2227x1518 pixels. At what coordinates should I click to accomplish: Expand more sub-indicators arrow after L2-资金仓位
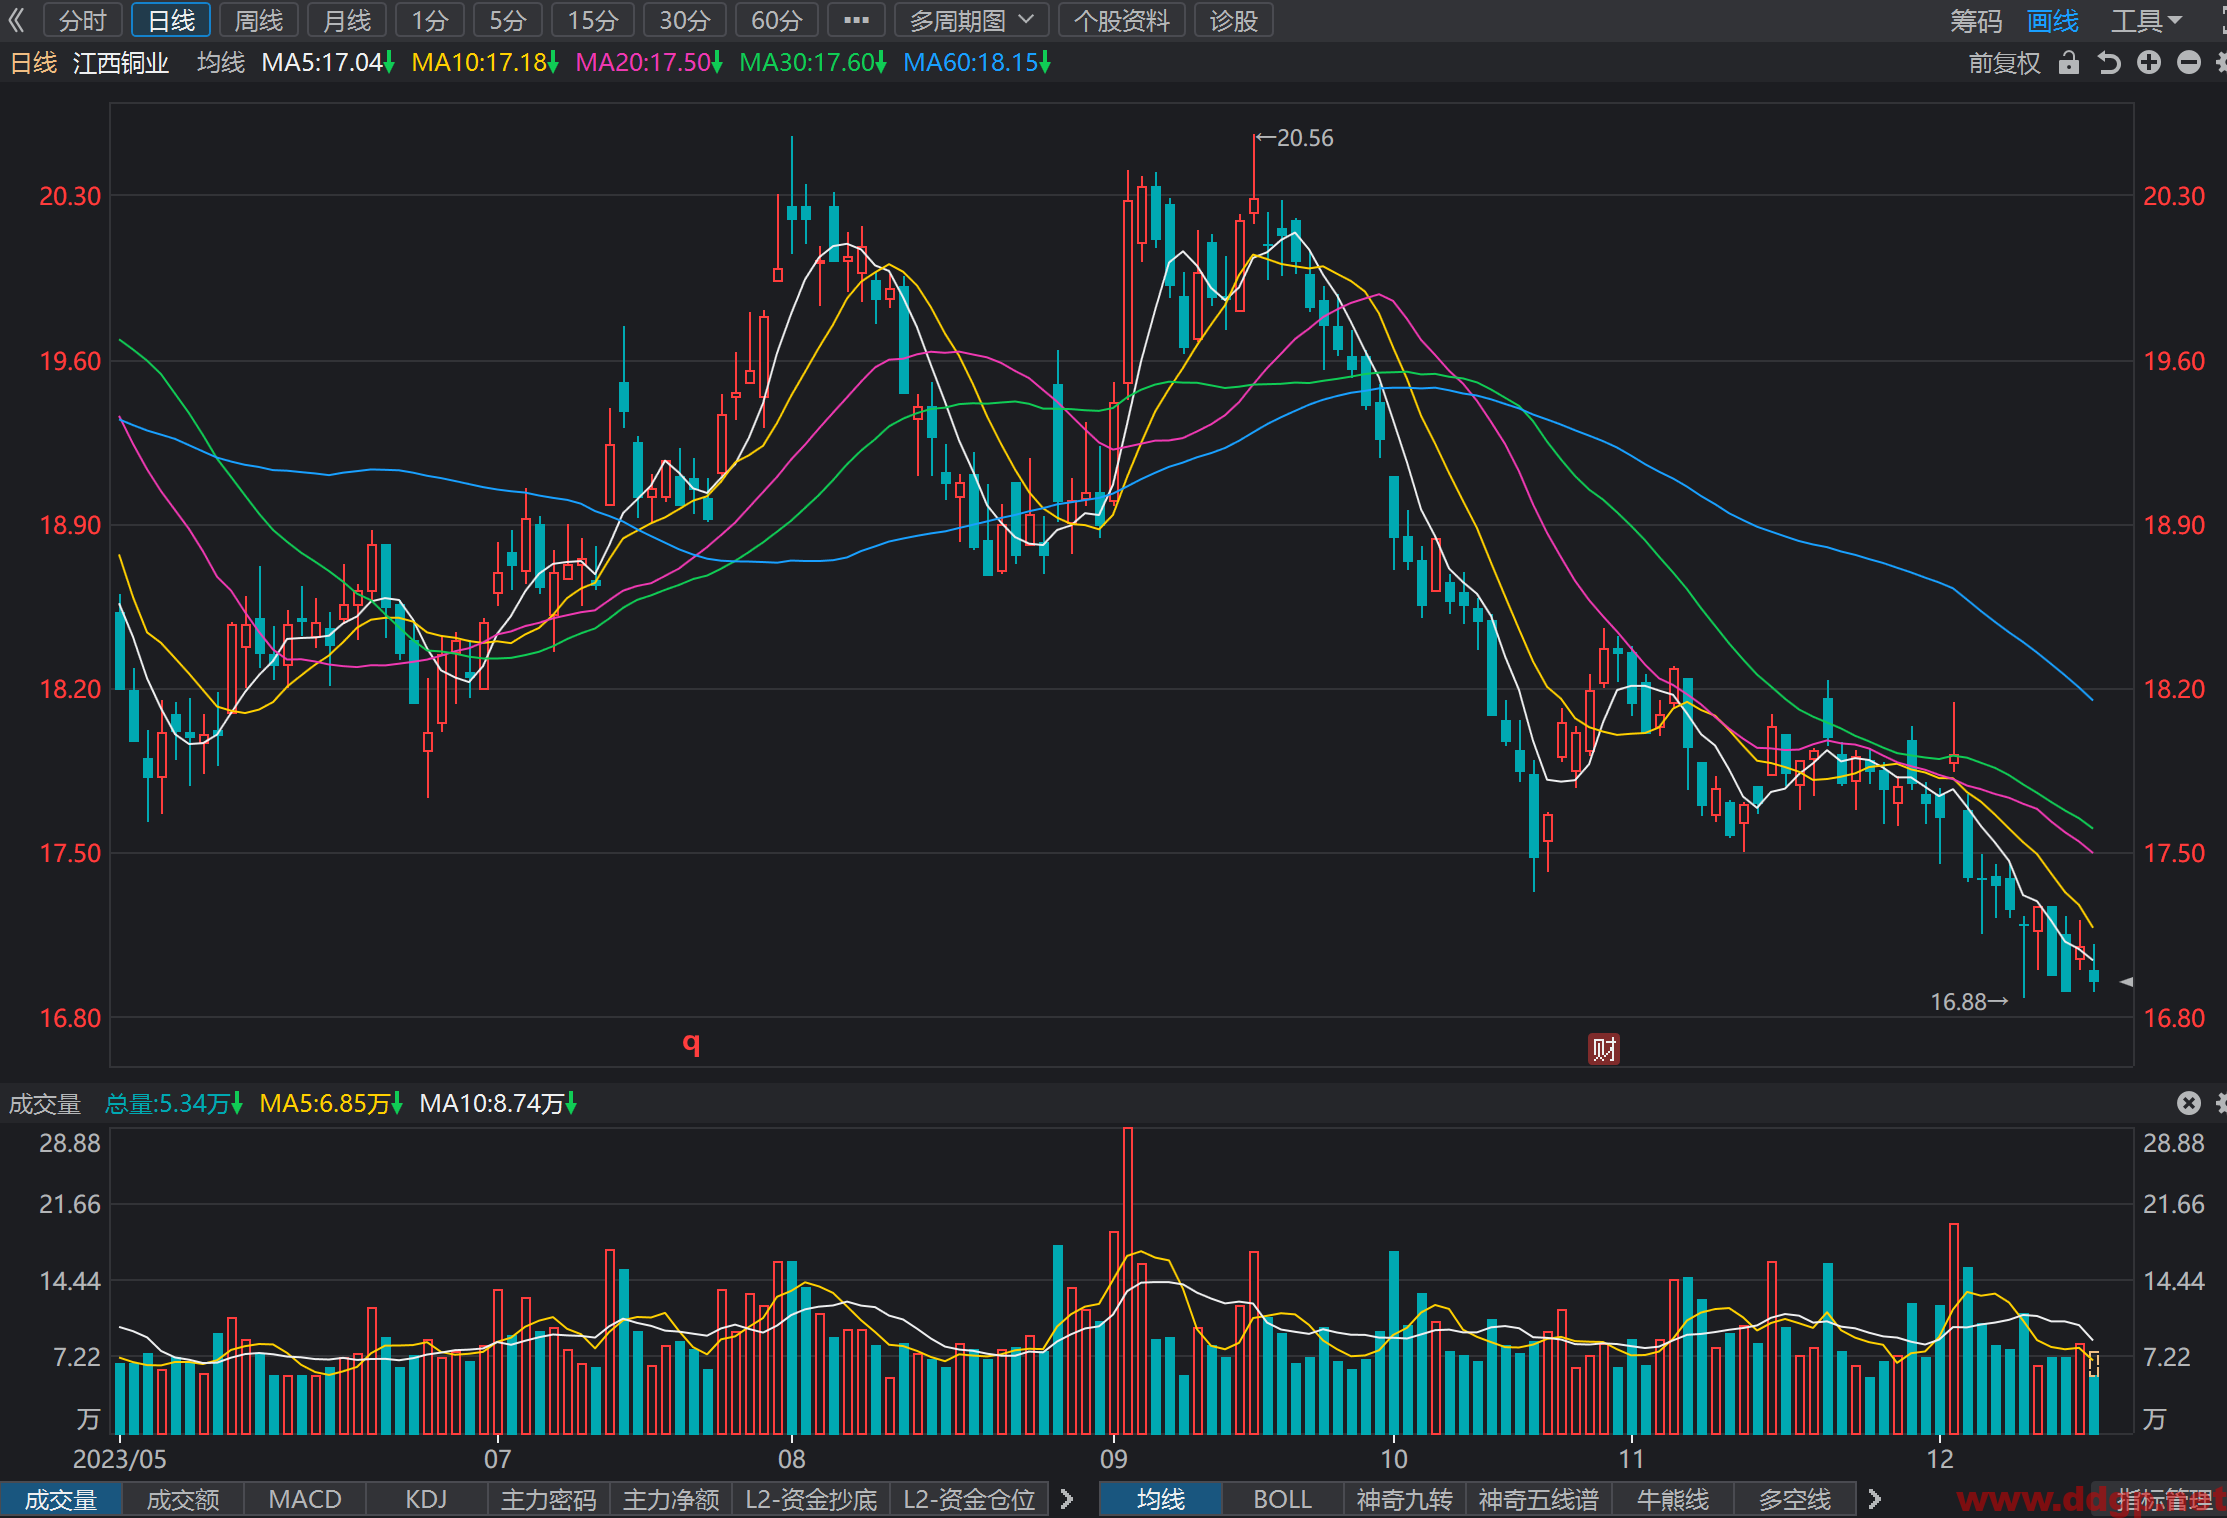pos(1067,1499)
